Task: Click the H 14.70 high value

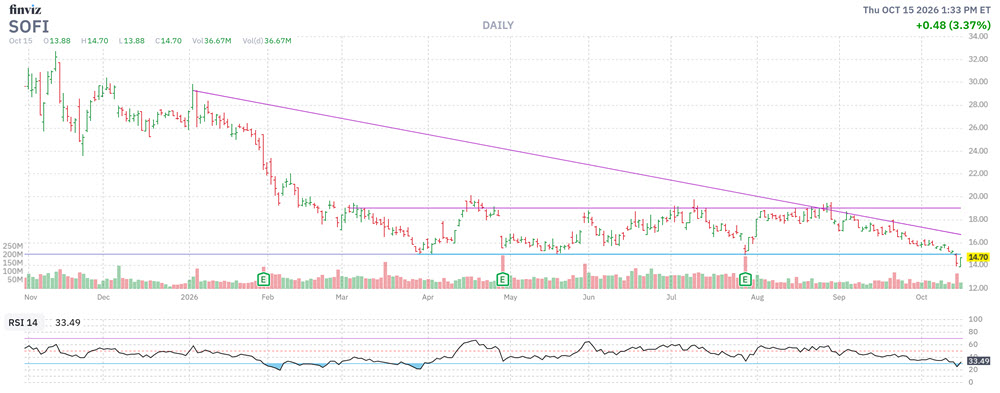Action: coord(95,41)
